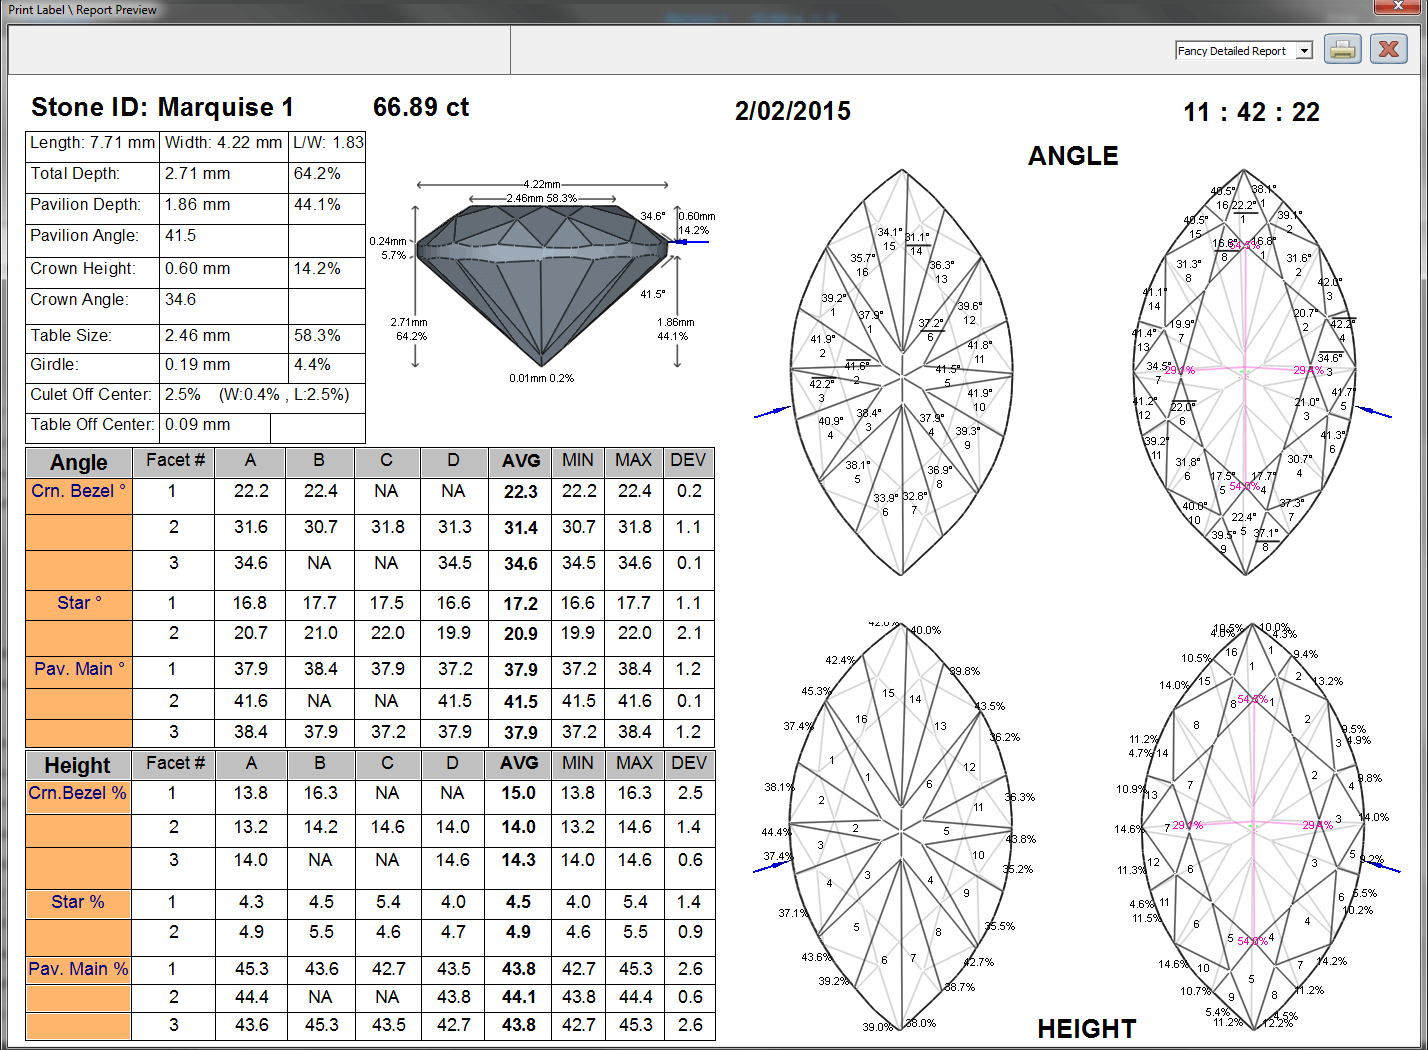Close the report preview with red X button
The height and width of the screenshot is (1050, 1428).
click(x=1389, y=48)
